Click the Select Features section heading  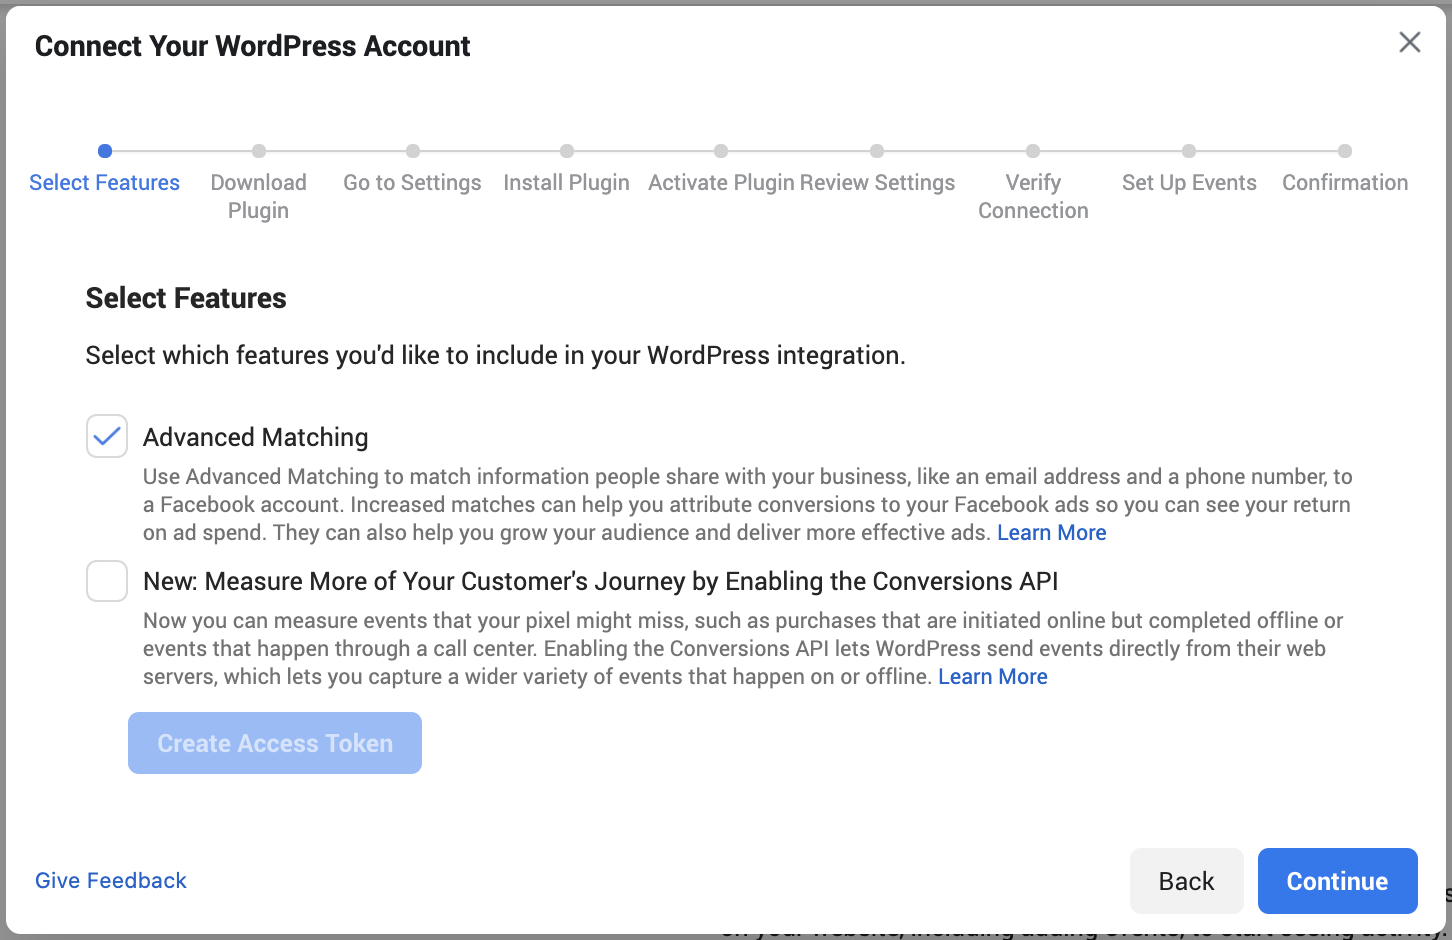[186, 298]
